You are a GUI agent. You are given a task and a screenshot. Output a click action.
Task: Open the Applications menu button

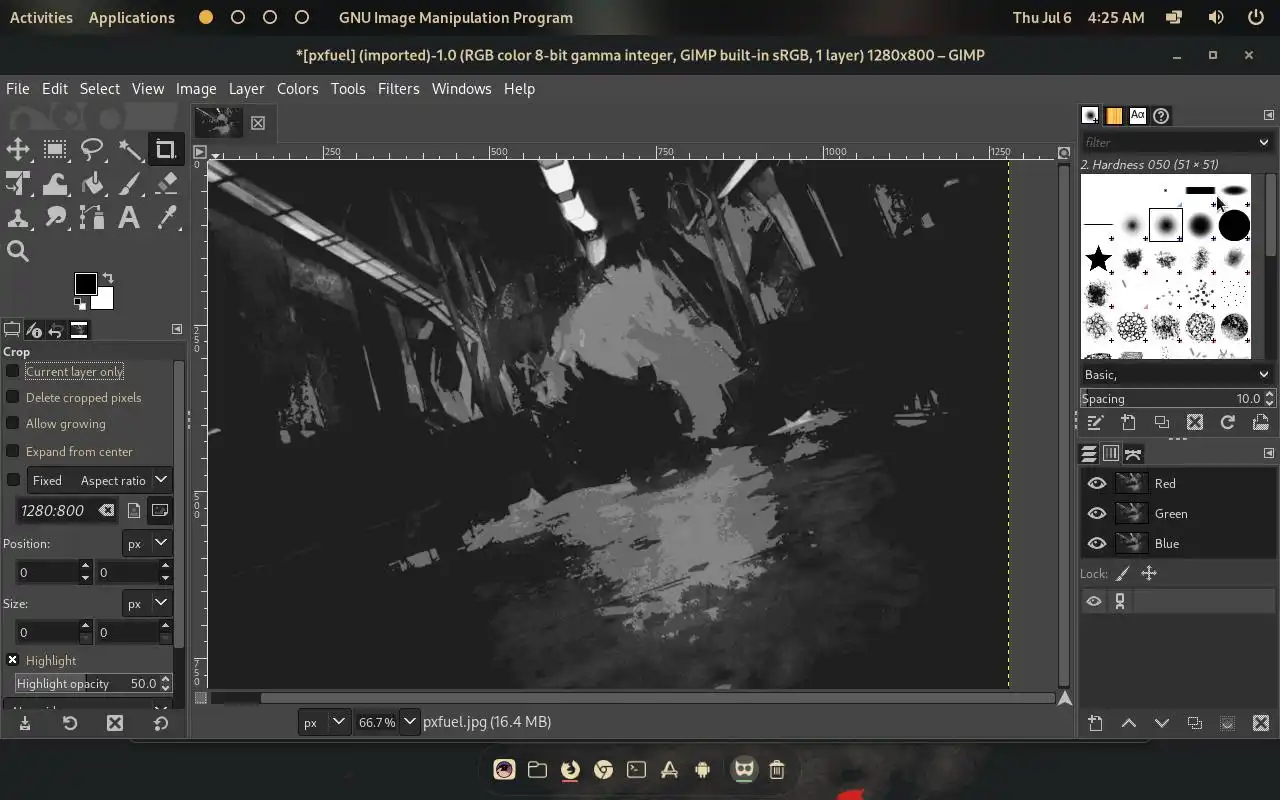coord(131,17)
